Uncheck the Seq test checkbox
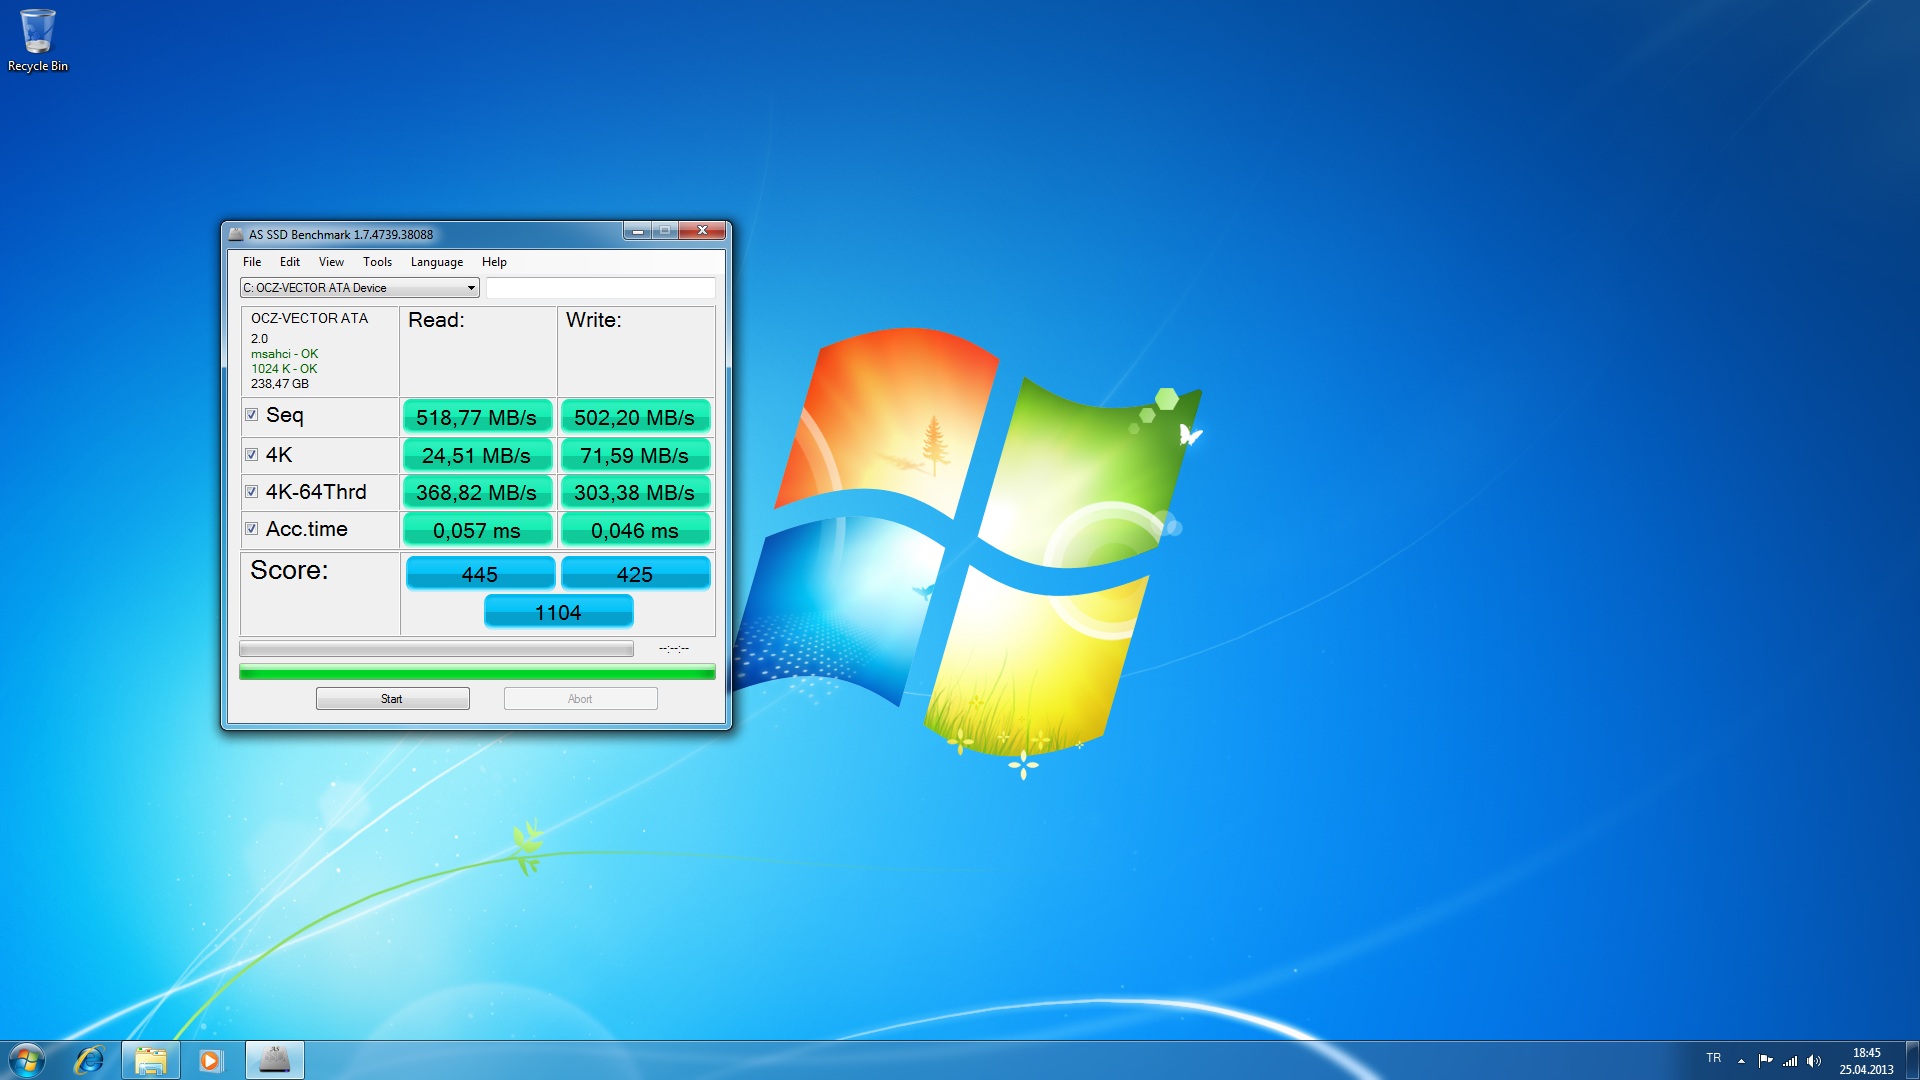The width and height of the screenshot is (1920, 1080). 252,415
